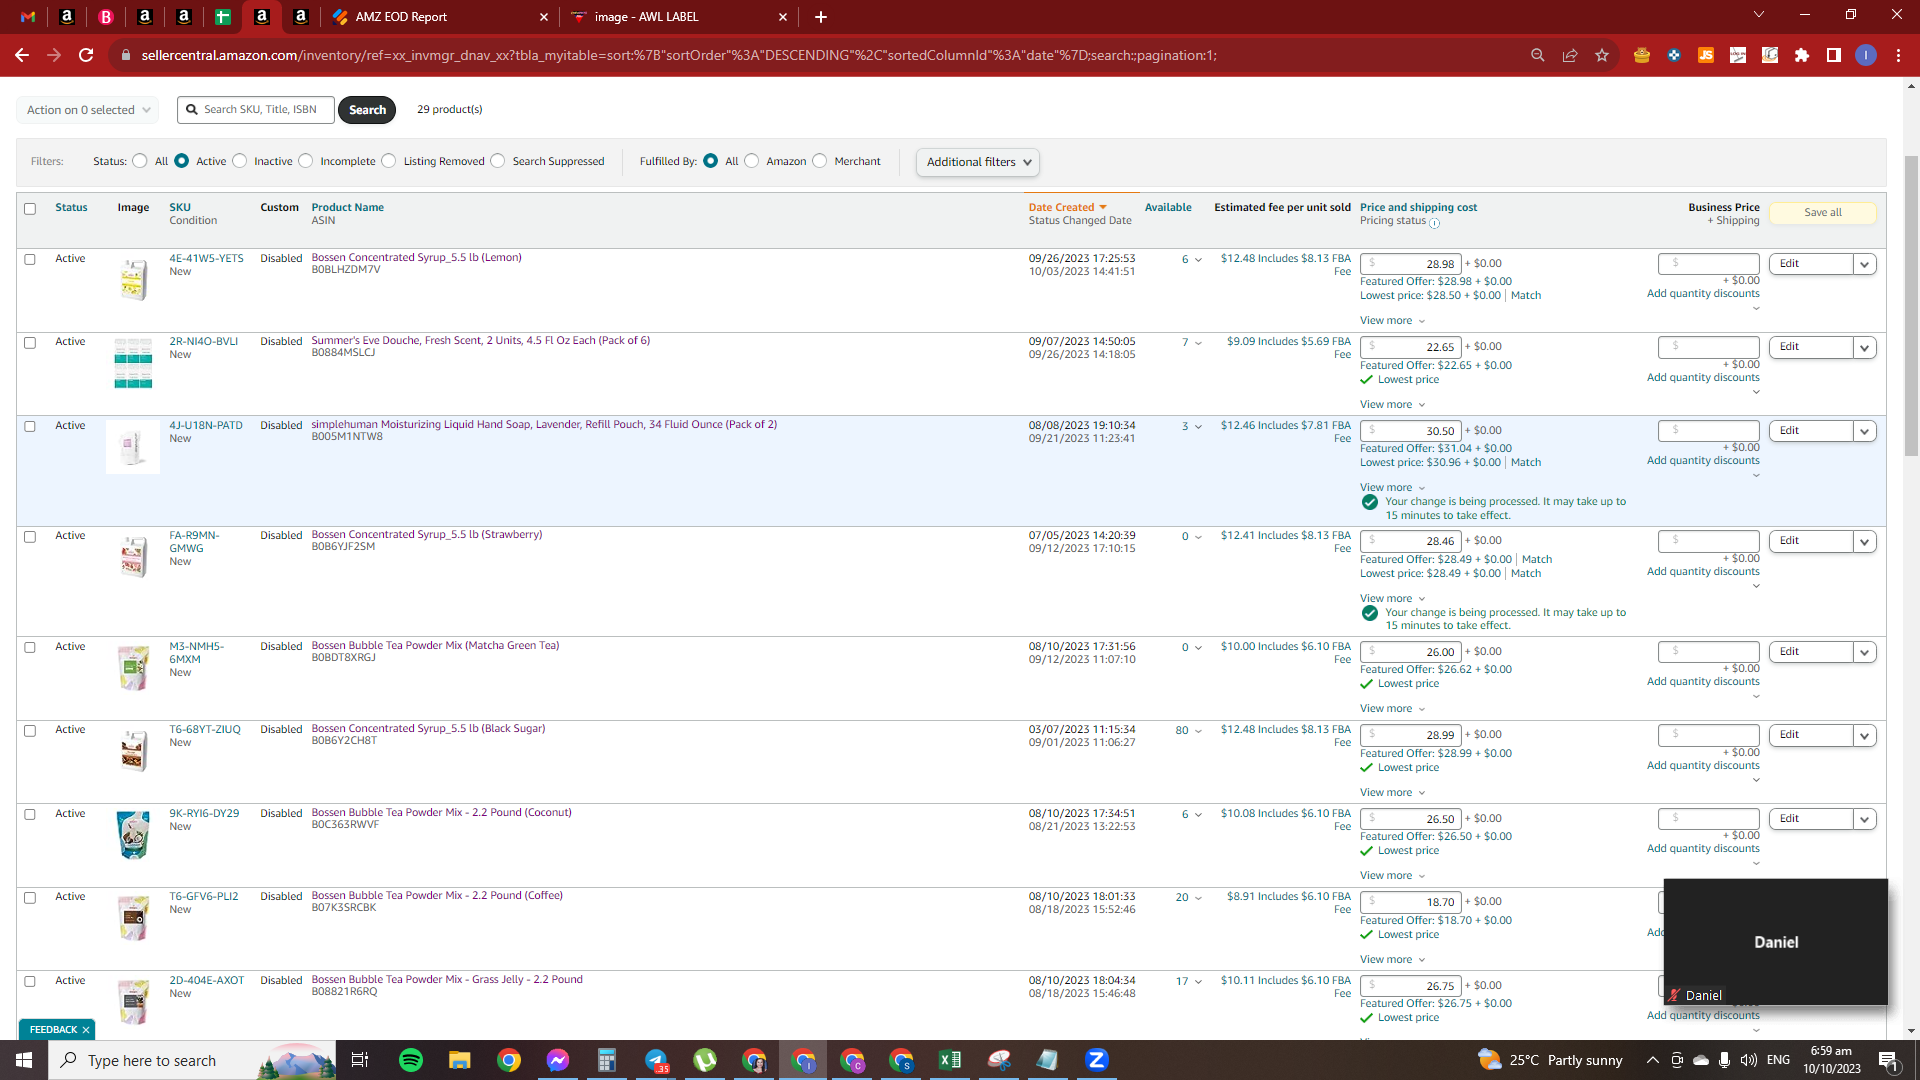Click Add quantity discounts for Matcha Green Tea row
Image resolution: width=1920 pixels, height=1080 pixels.
[1703, 682]
